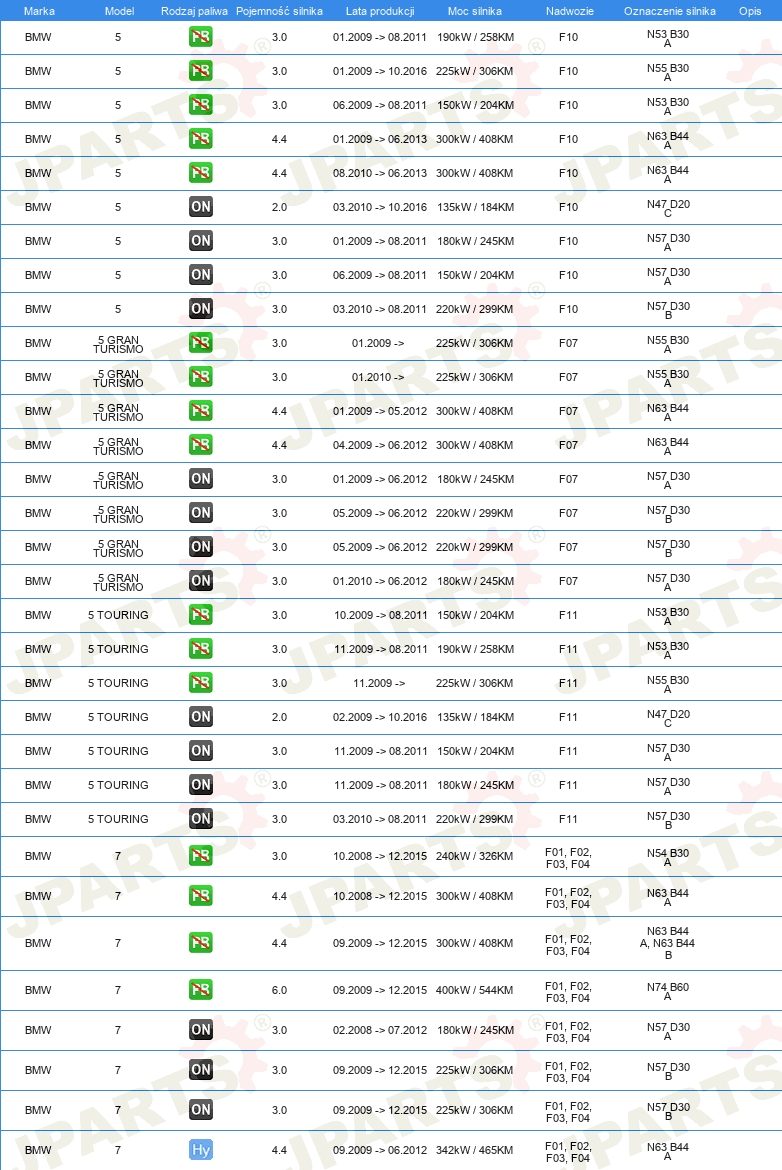This screenshot has width=782, height=1170.
Task: Click the Nadwozie column header
Action: tap(569, 11)
